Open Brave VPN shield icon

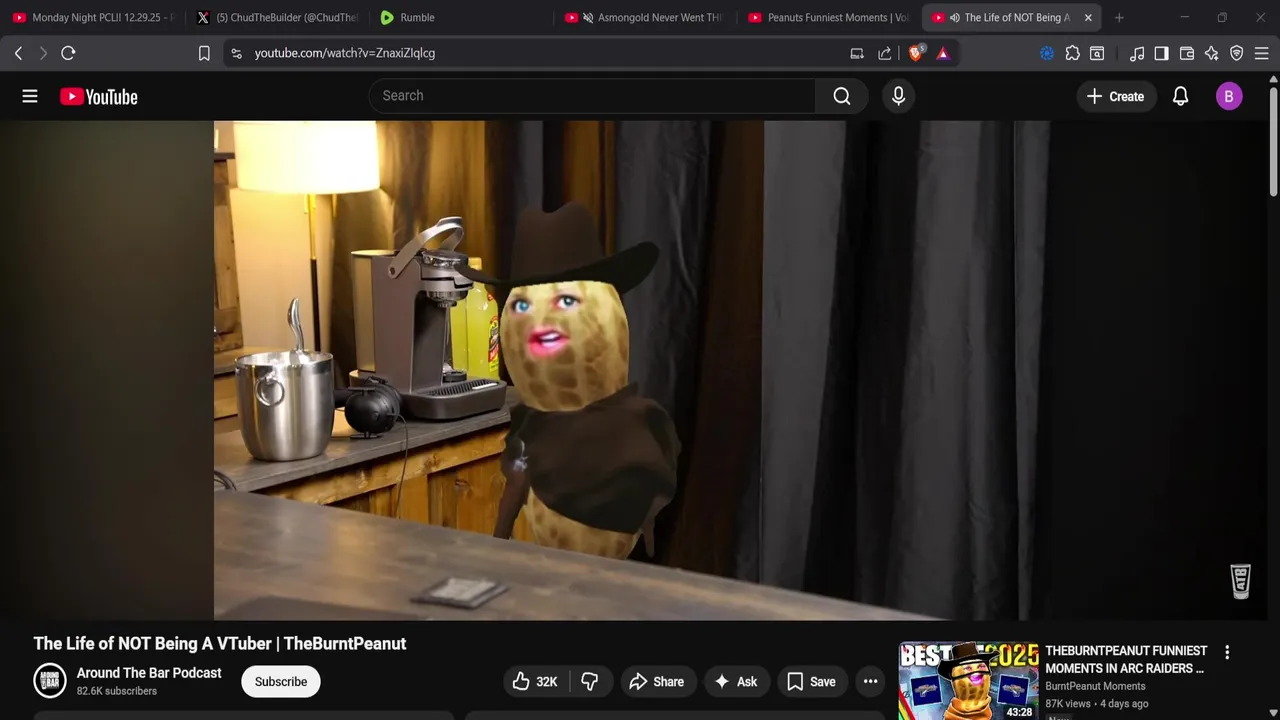coord(1236,53)
